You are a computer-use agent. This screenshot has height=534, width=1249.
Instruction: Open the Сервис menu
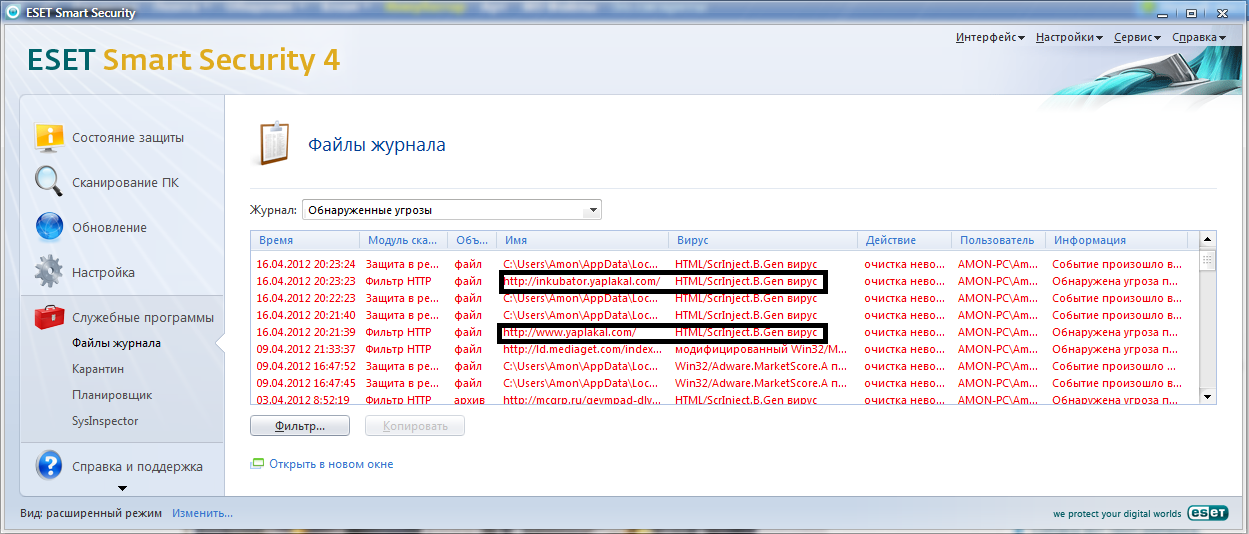[1137, 37]
